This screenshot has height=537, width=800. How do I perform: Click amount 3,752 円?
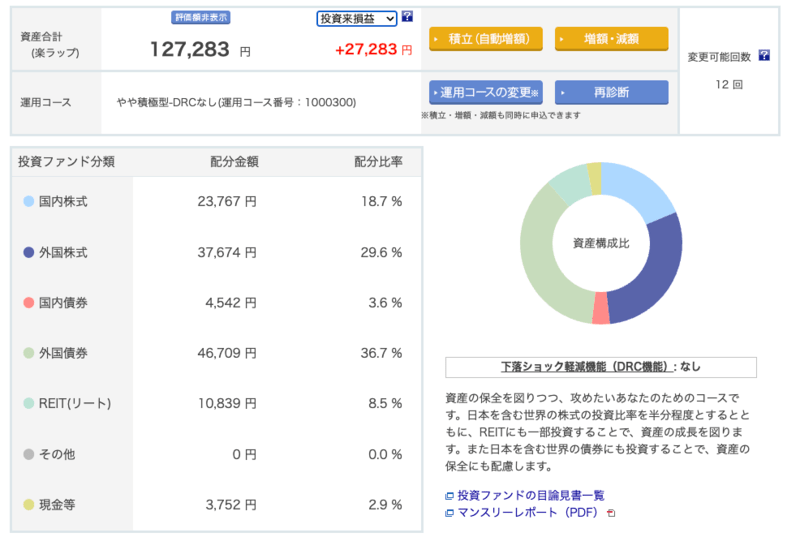(x=231, y=504)
